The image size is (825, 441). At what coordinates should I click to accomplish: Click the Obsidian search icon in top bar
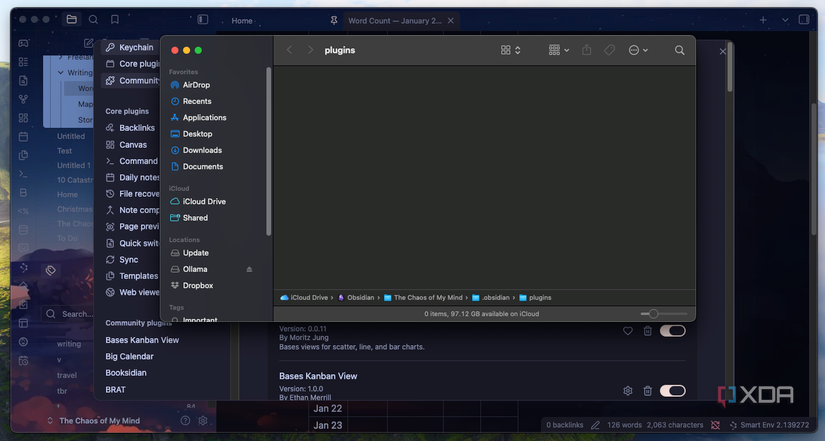pyautogui.click(x=93, y=19)
